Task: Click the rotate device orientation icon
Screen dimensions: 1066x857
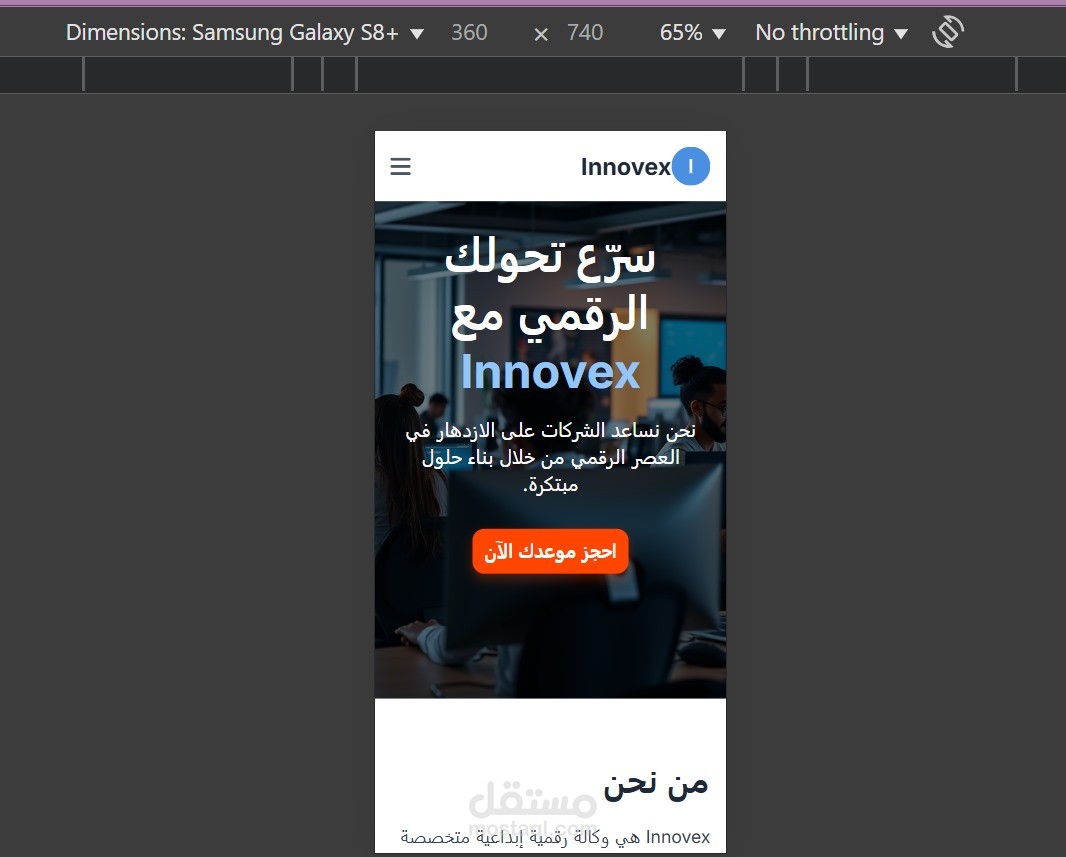Action: click(948, 32)
